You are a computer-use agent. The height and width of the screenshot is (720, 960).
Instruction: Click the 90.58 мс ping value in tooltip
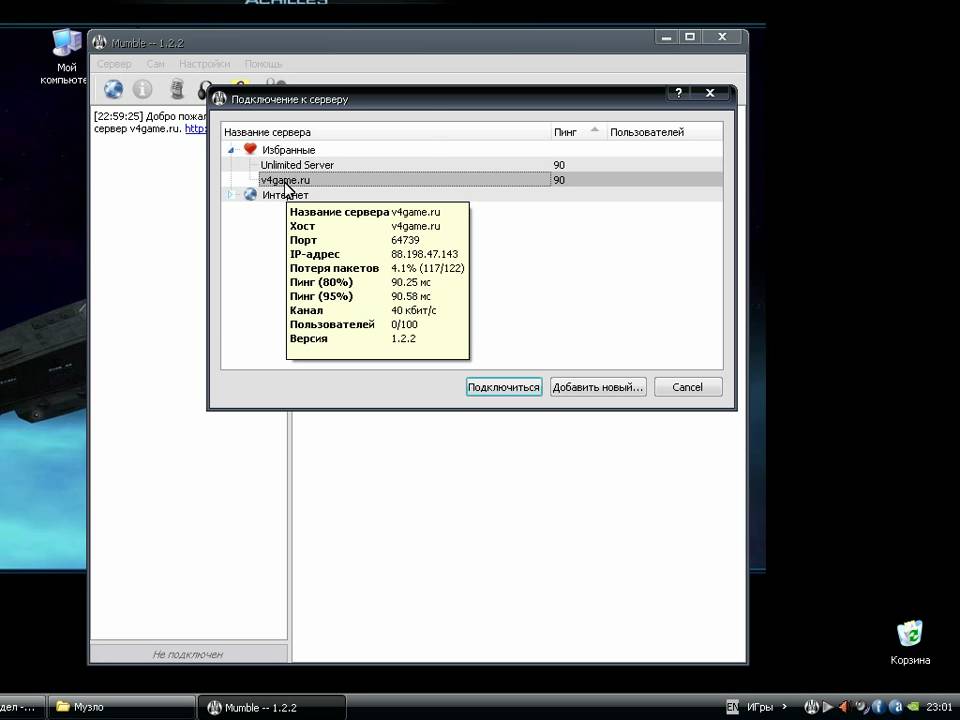coord(411,296)
